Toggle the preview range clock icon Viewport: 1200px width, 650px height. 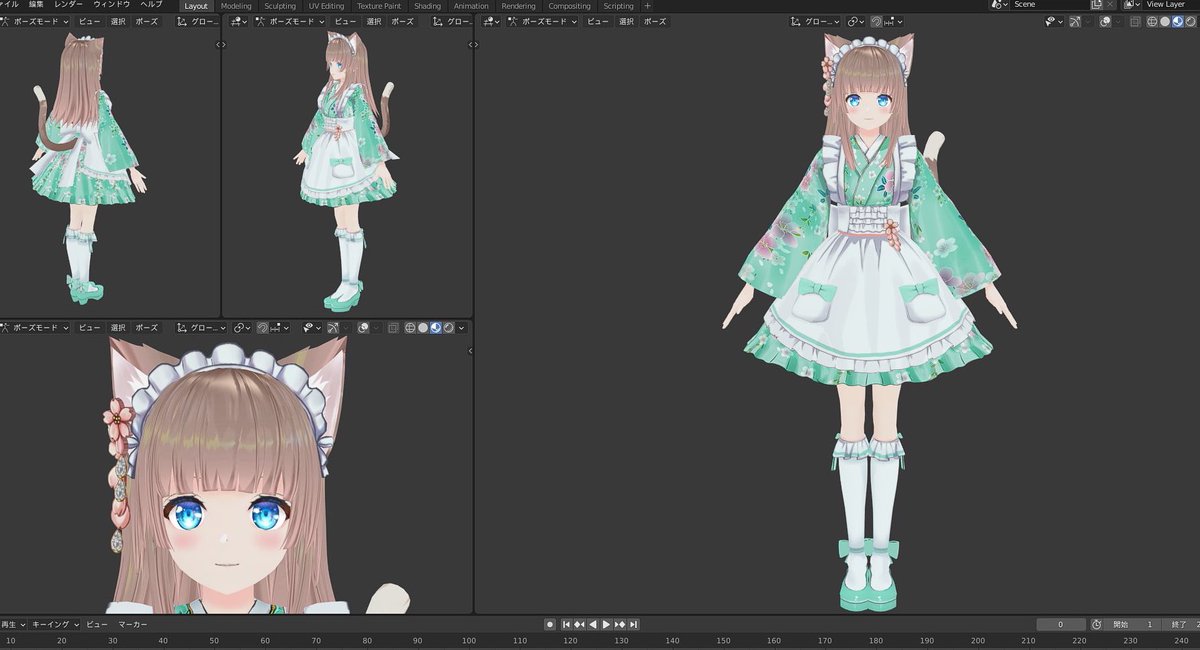click(x=1096, y=624)
